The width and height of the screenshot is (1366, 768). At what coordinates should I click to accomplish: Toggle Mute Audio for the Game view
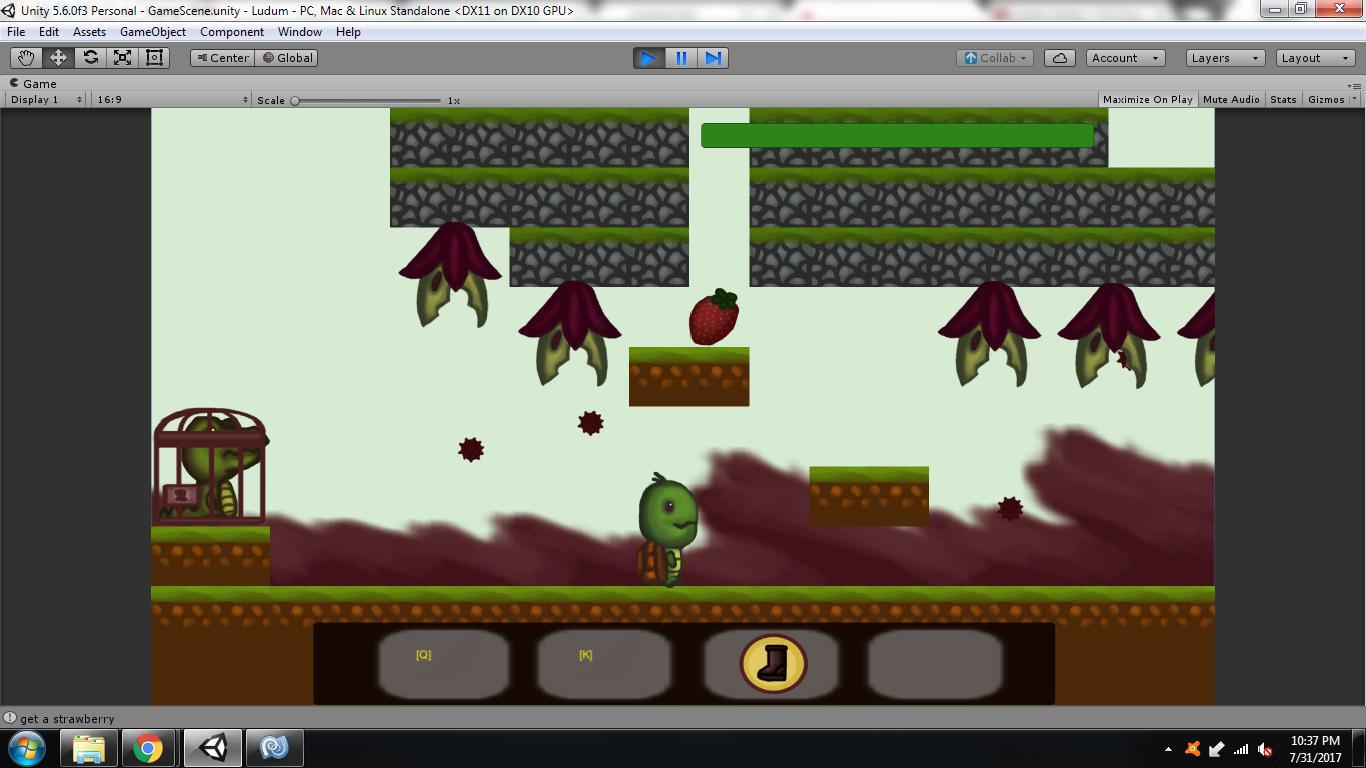coord(1230,99)
